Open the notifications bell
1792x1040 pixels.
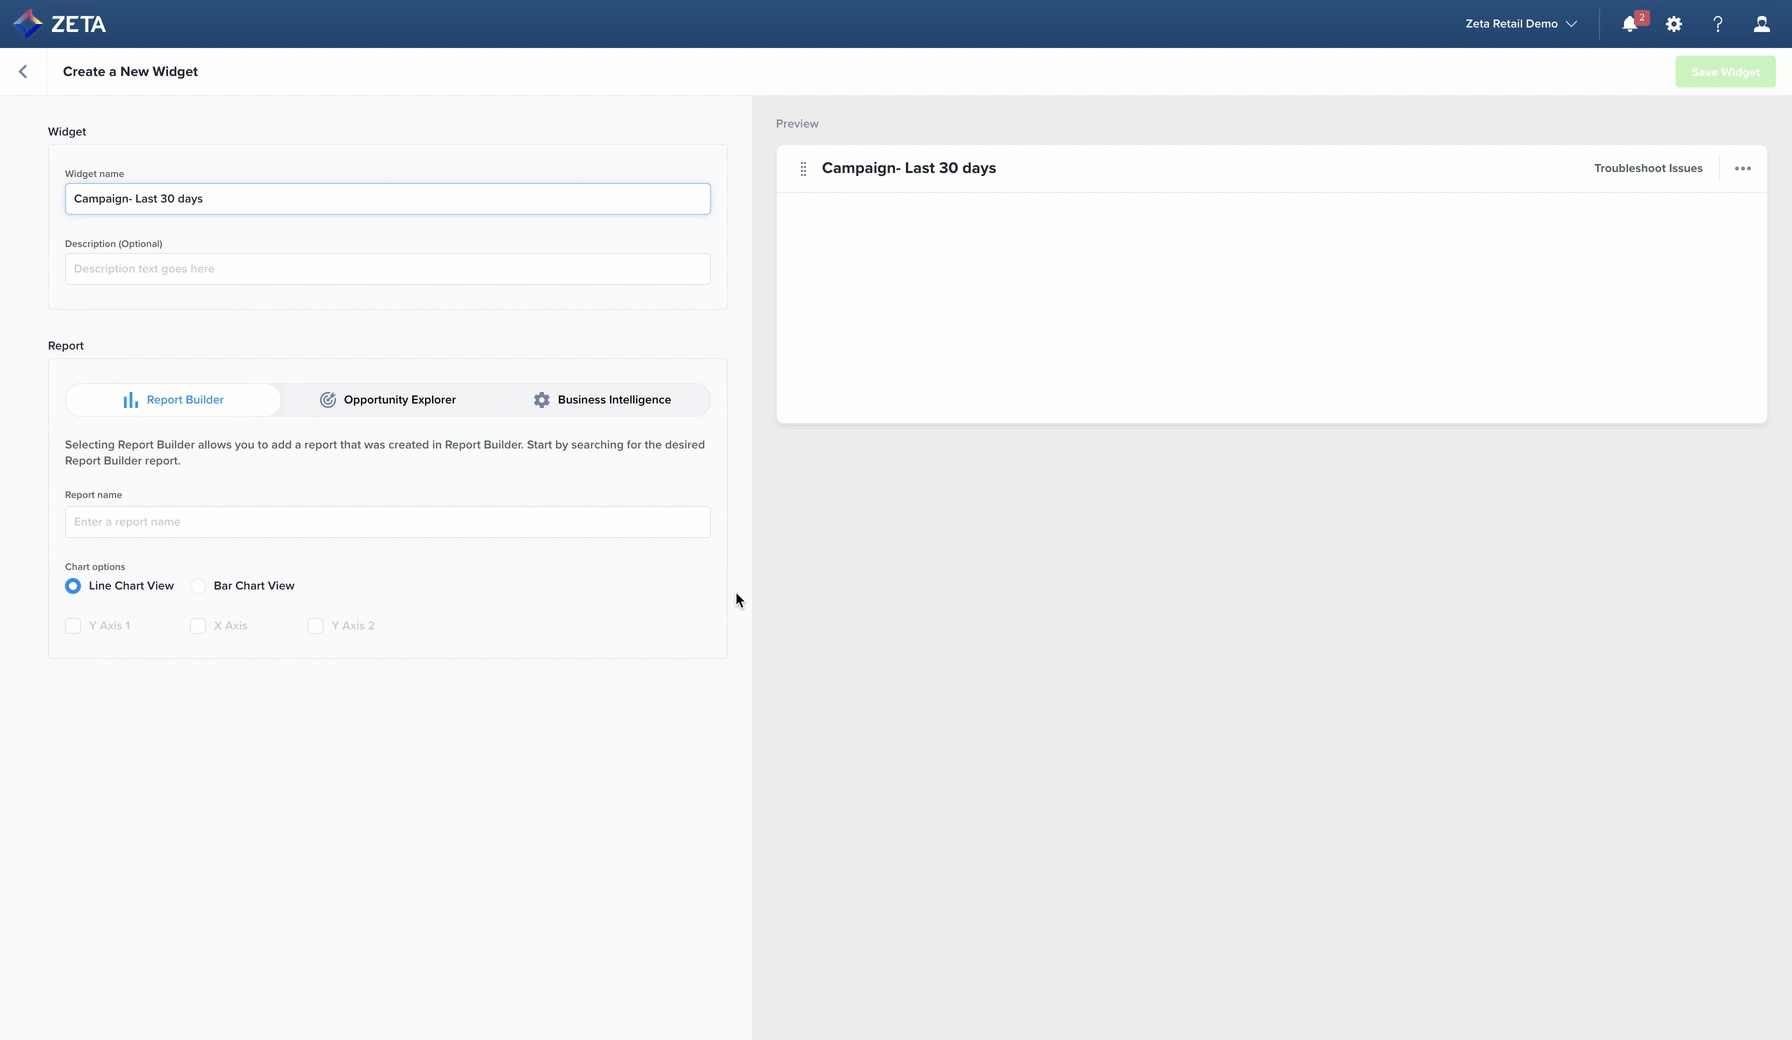(1630, 24)
